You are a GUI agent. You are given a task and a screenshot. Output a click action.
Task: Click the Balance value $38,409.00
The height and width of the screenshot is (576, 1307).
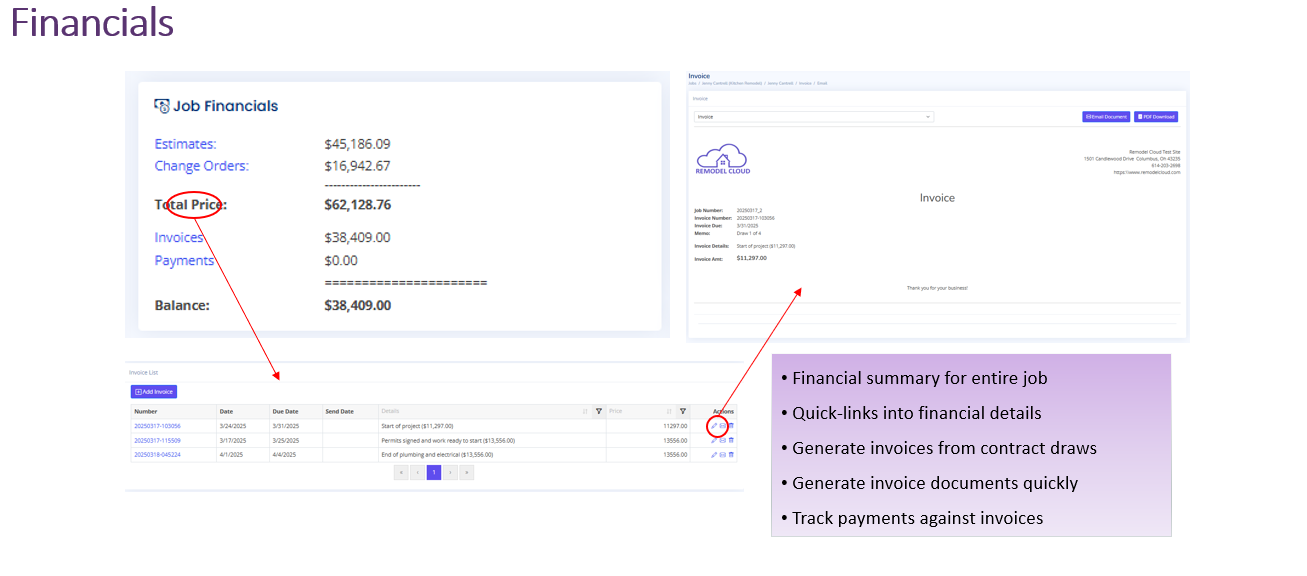click(x=358, y=305)
